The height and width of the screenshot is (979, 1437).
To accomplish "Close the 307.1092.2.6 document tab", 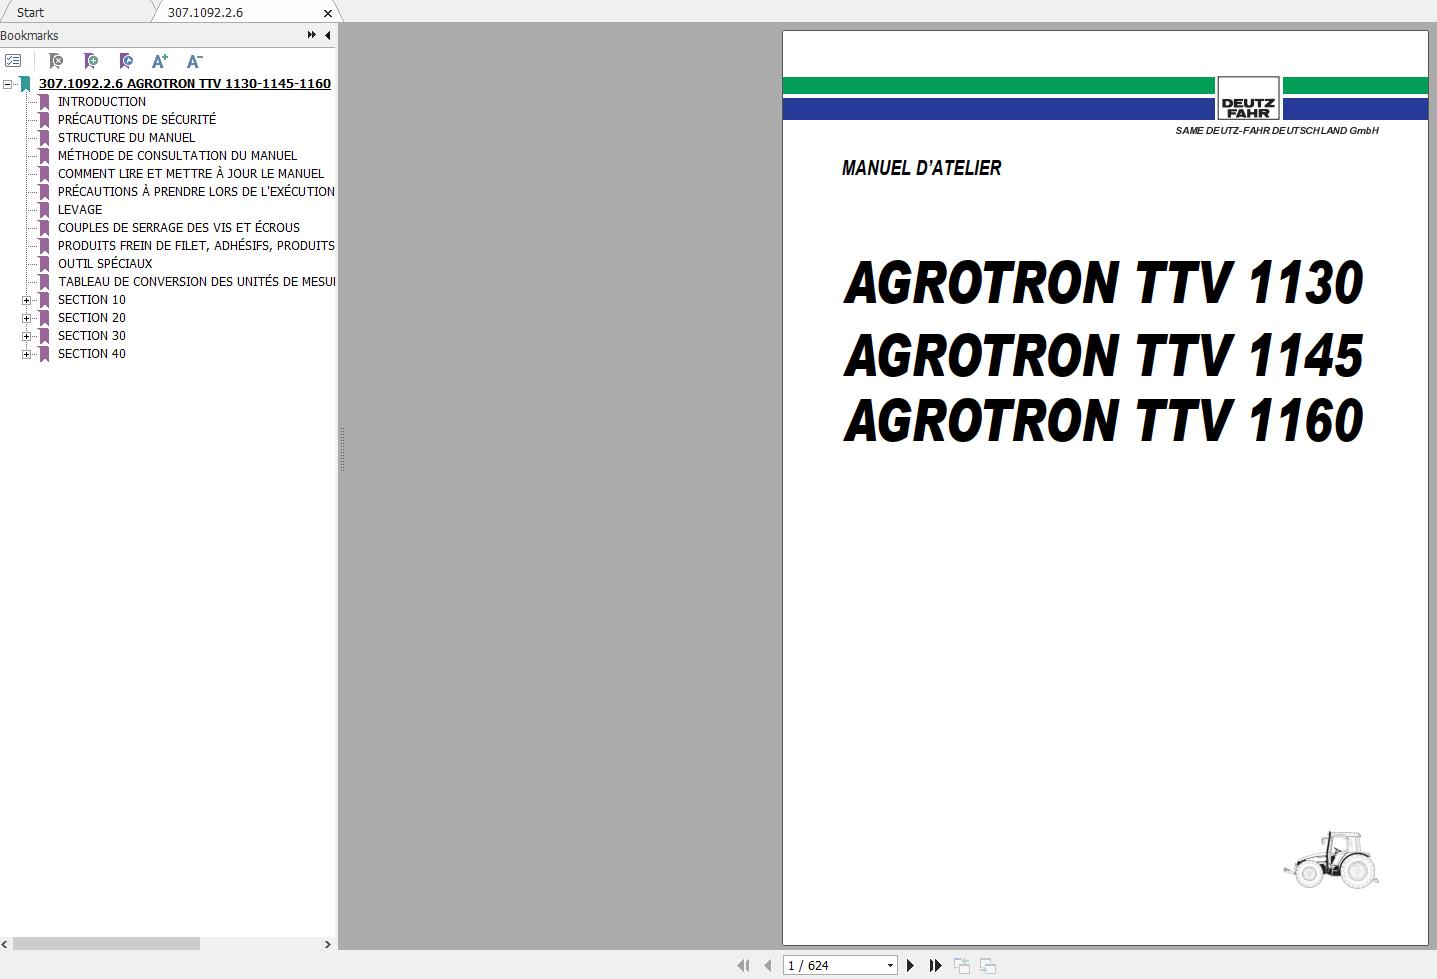I will 327,13.
